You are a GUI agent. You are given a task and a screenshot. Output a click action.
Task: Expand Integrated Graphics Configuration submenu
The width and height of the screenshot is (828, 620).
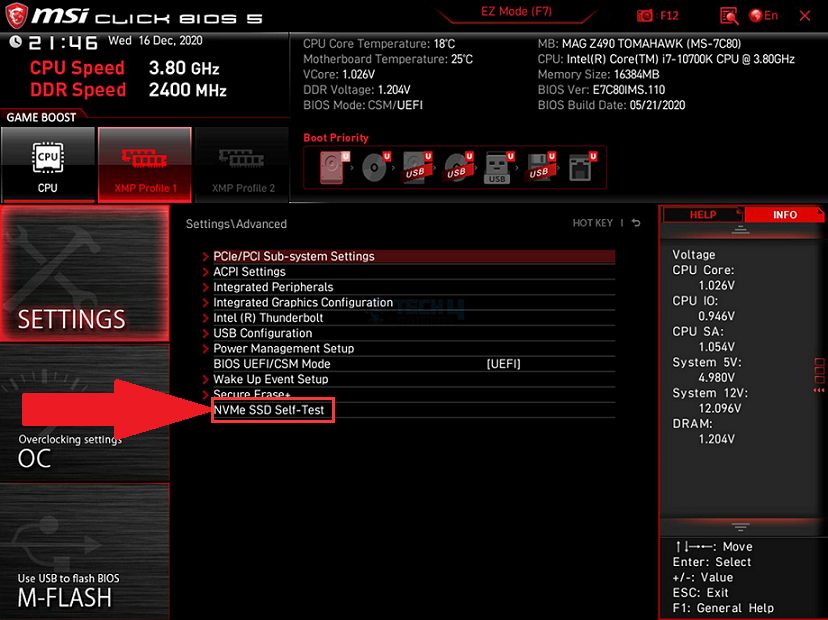[302, 302]
